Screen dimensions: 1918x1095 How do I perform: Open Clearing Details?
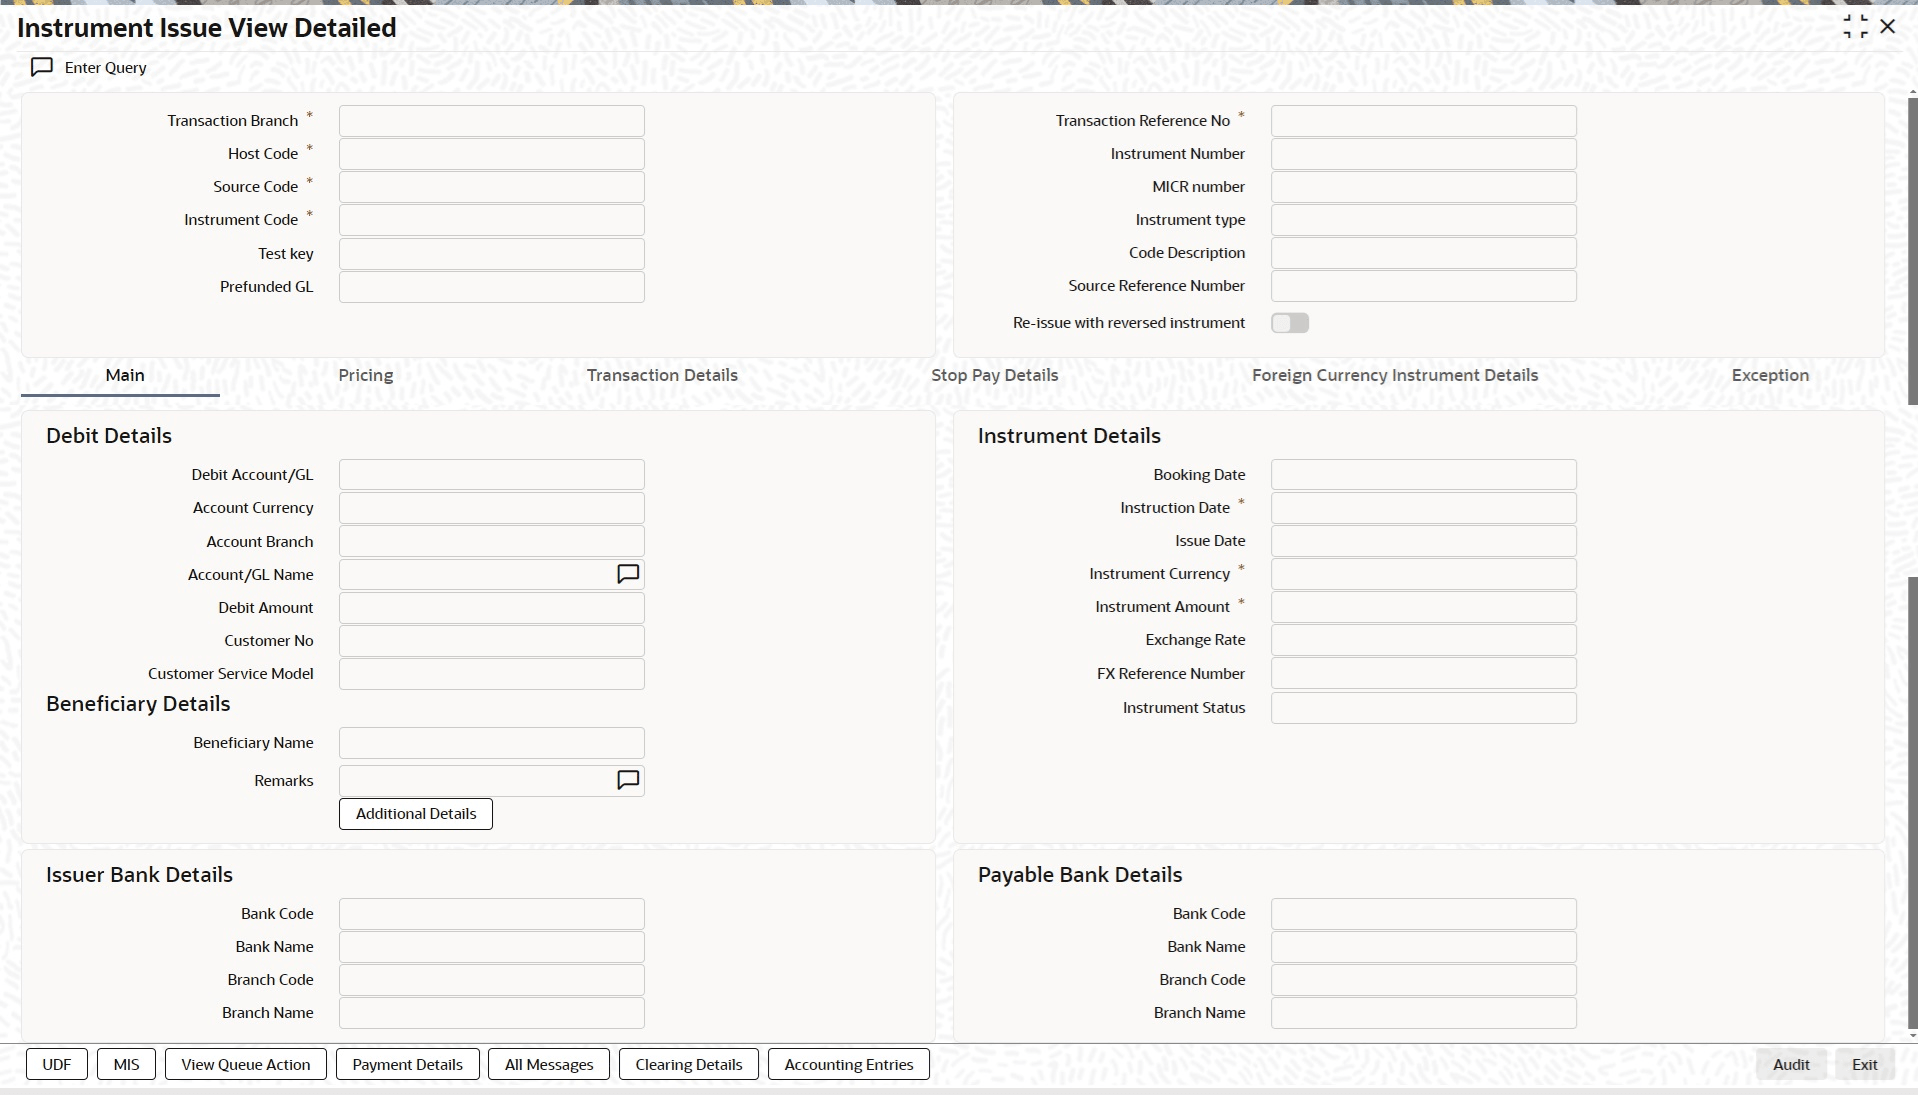click(x=689, y=1064)
